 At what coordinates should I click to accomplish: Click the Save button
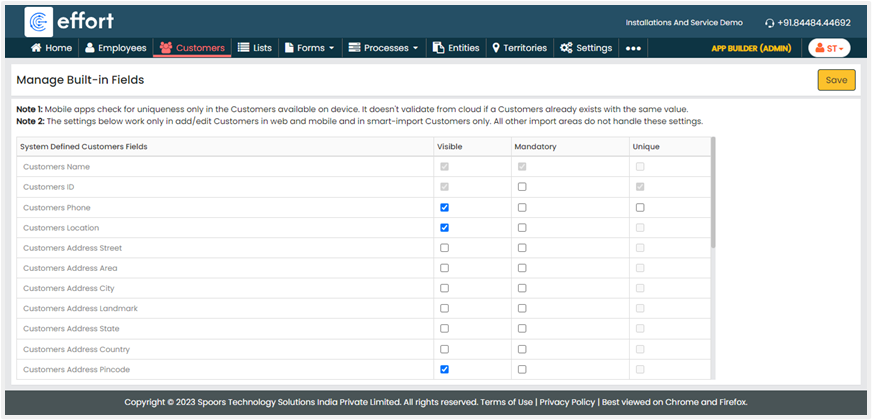(836, 80)
